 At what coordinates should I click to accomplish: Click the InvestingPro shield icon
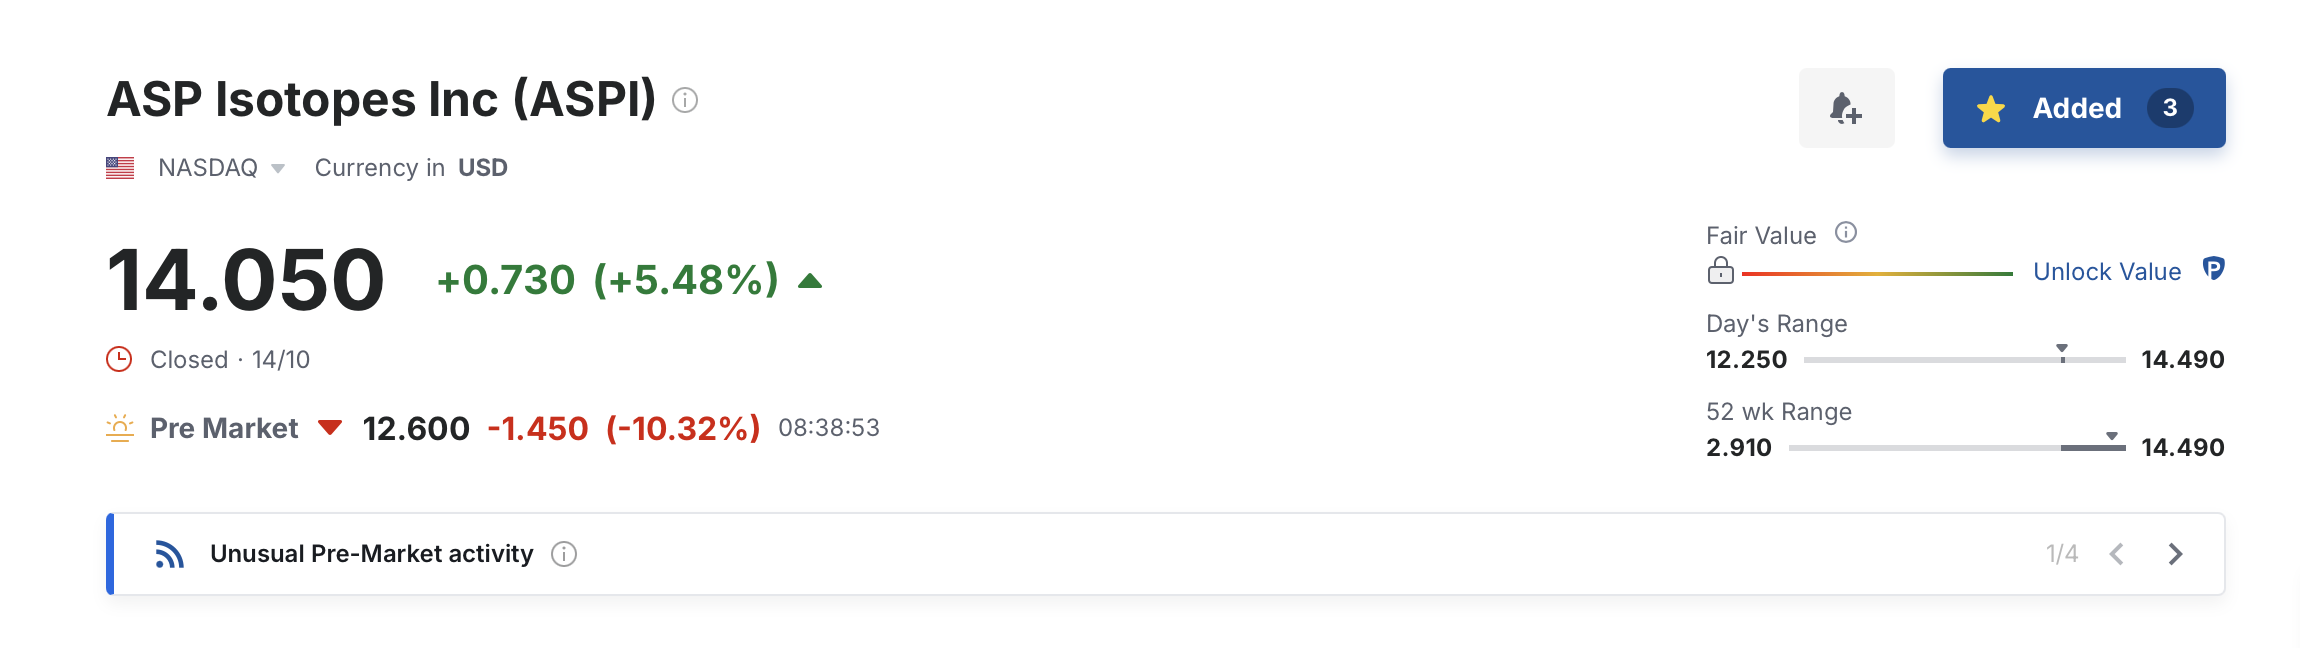pos(2214,269)
